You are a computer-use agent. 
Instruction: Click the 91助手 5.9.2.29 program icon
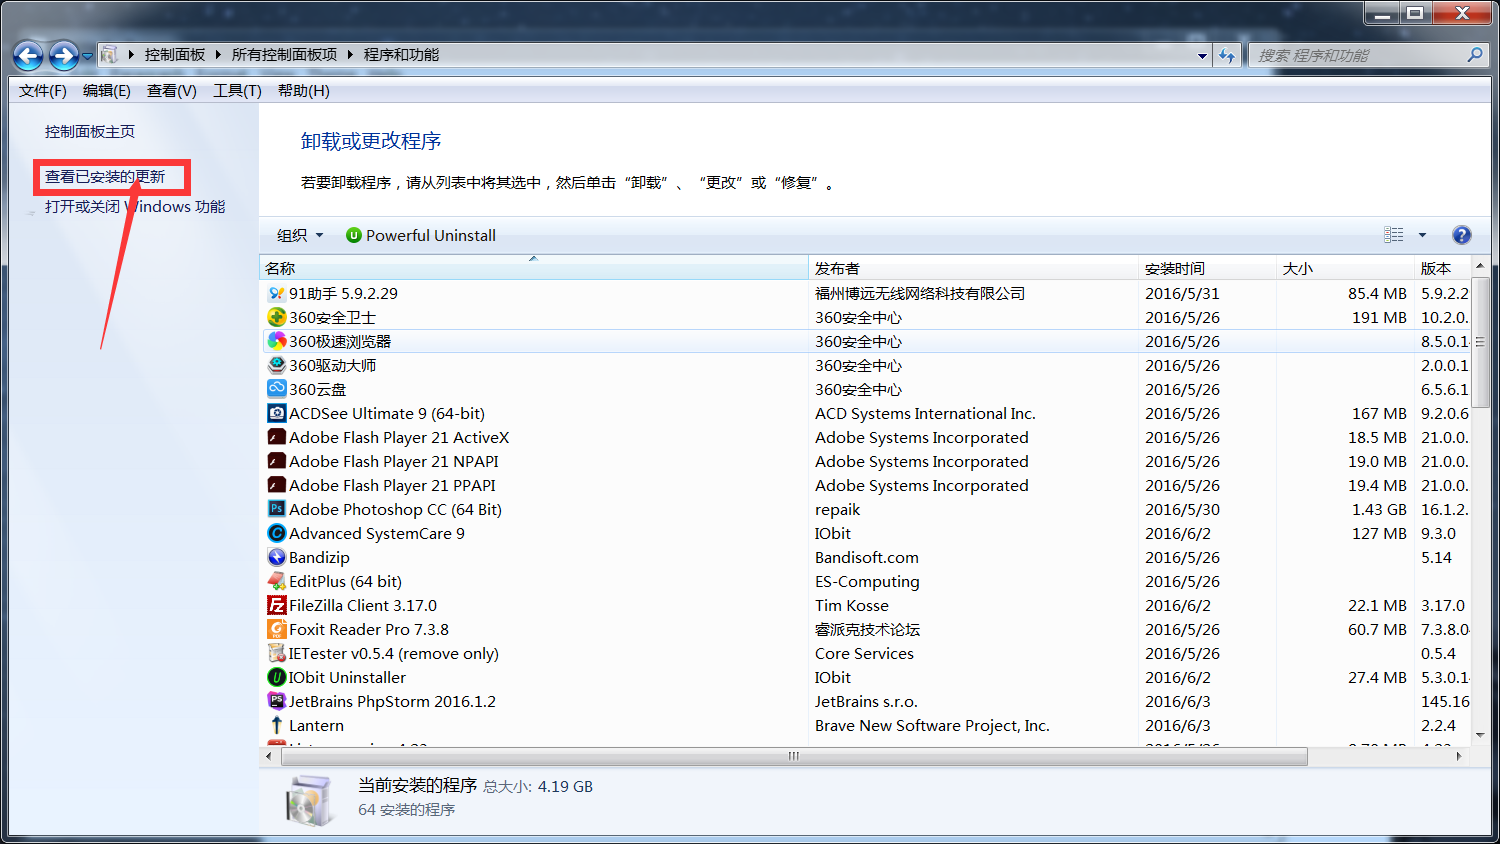tap(277, 293)
